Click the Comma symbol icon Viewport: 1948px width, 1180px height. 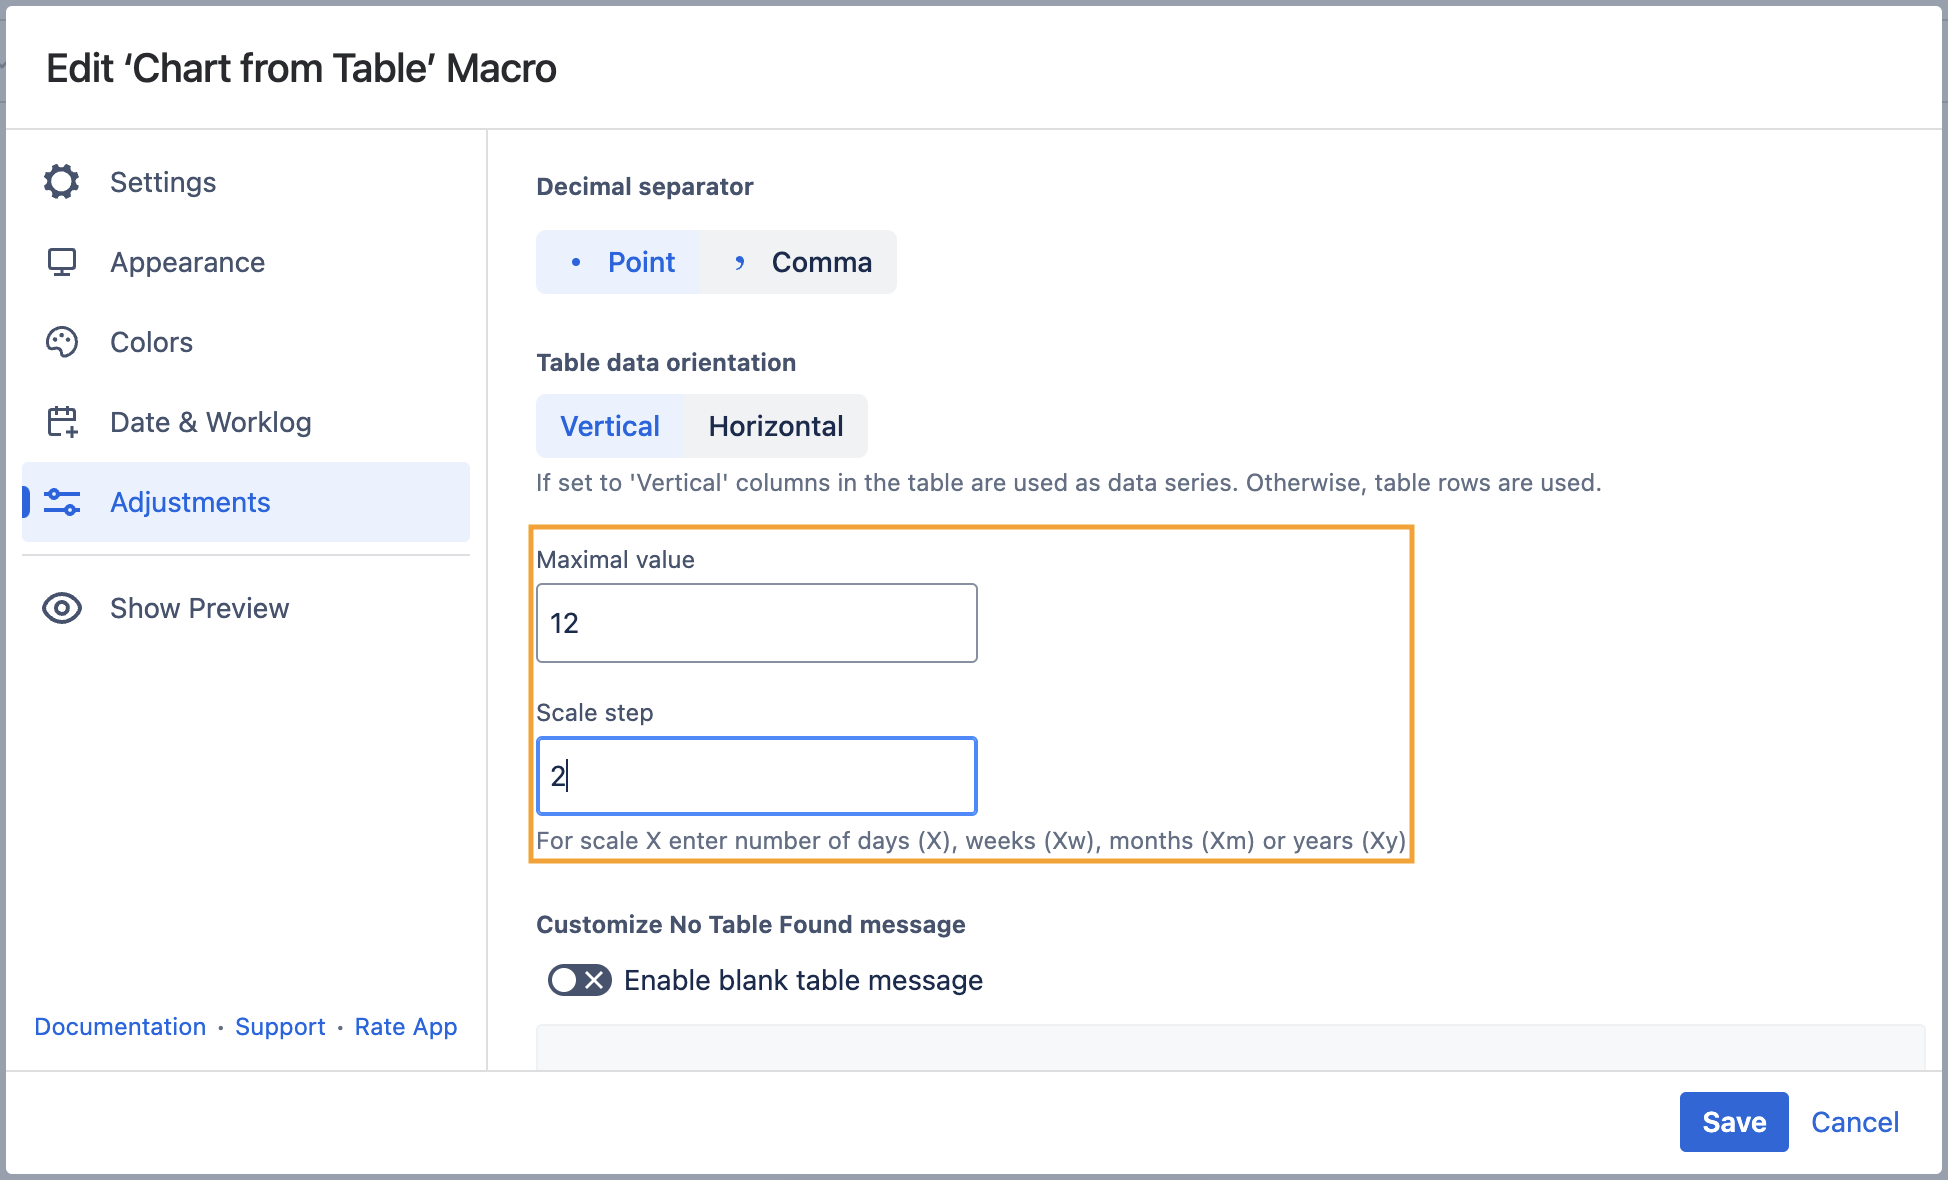(740, 262)
